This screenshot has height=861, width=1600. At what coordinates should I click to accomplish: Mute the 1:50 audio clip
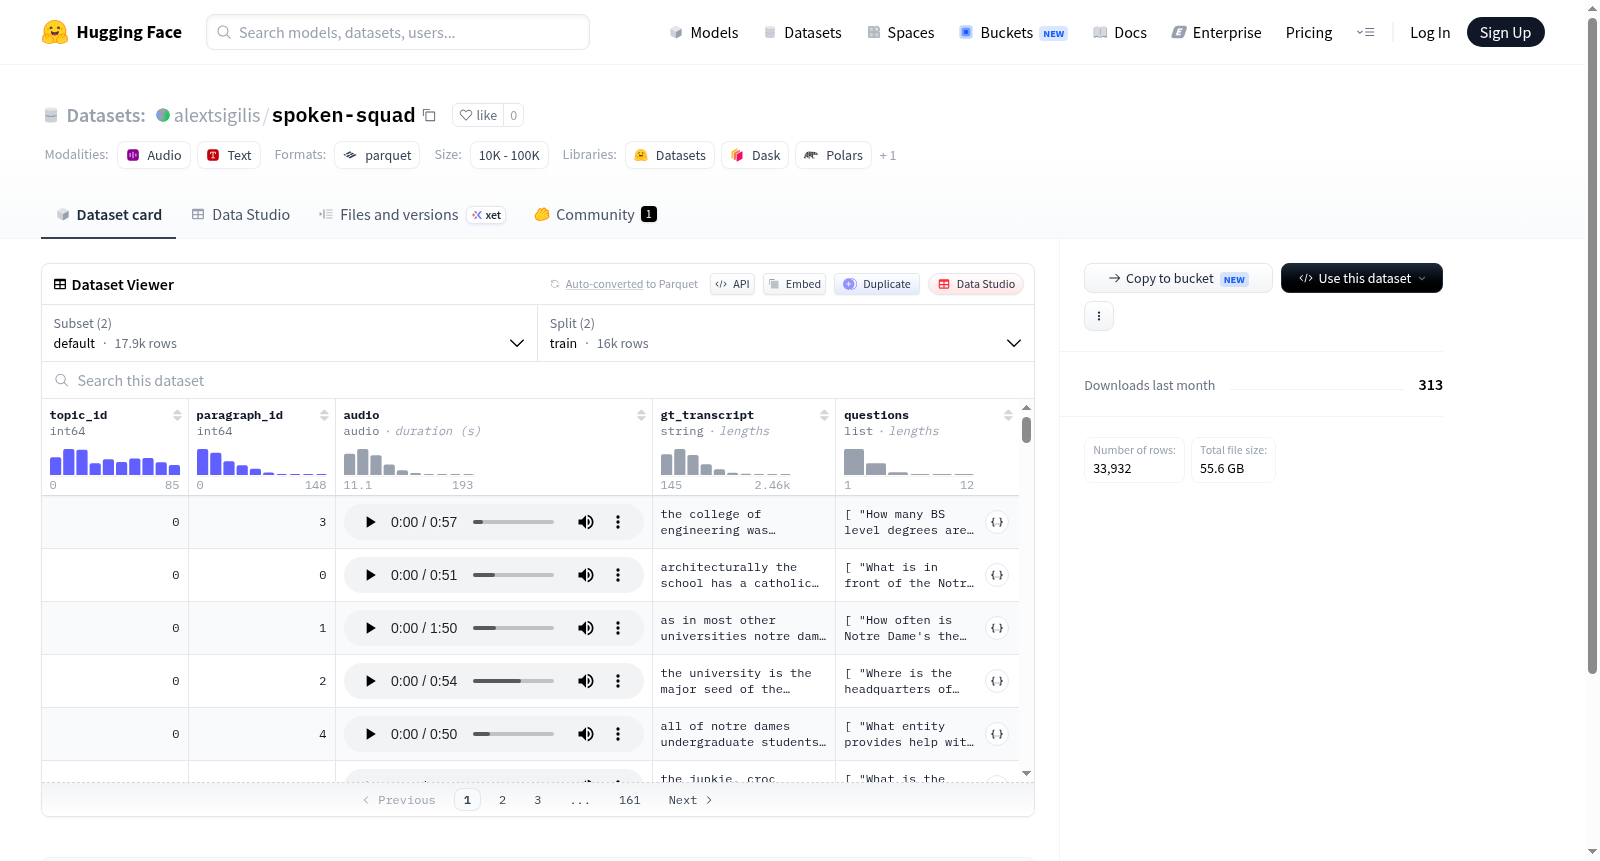pos(586,628)
